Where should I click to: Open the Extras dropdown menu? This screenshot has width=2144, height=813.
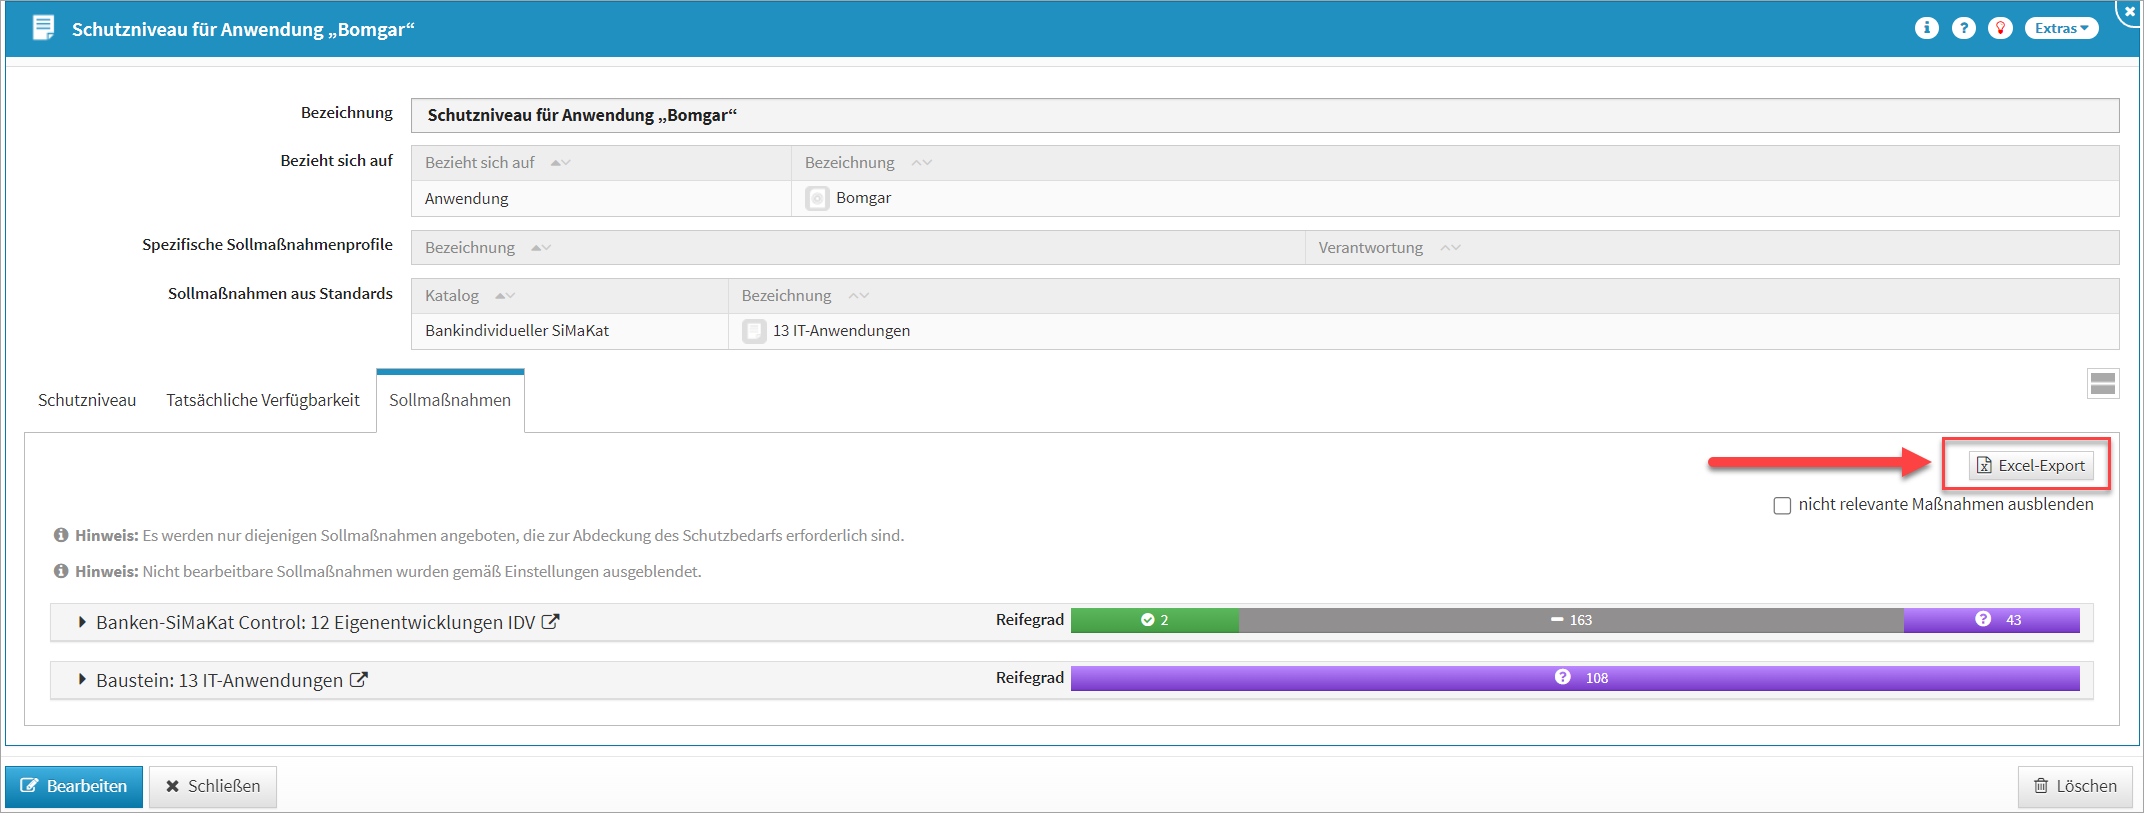[x=2061, y=28]
